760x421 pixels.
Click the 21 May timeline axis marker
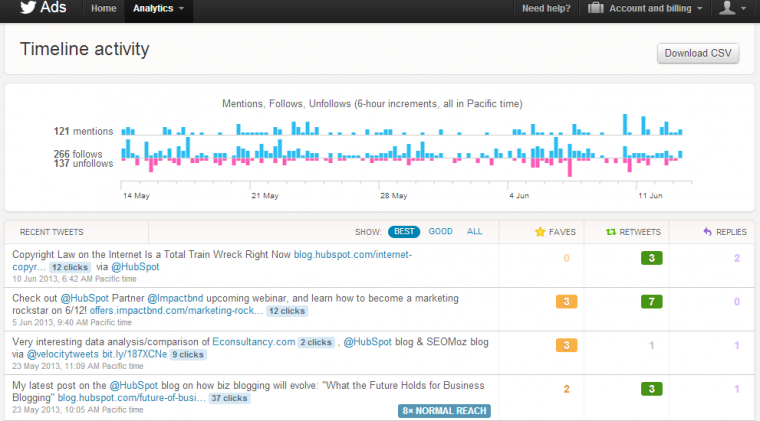(x=265, y=196)
